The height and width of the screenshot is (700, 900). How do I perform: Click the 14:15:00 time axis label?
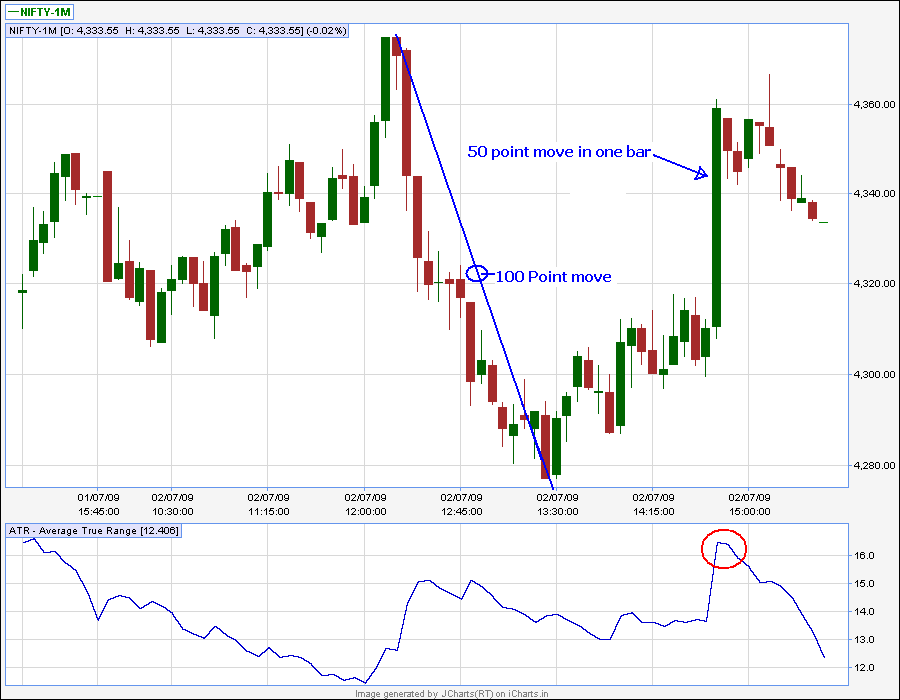point(653,511)
